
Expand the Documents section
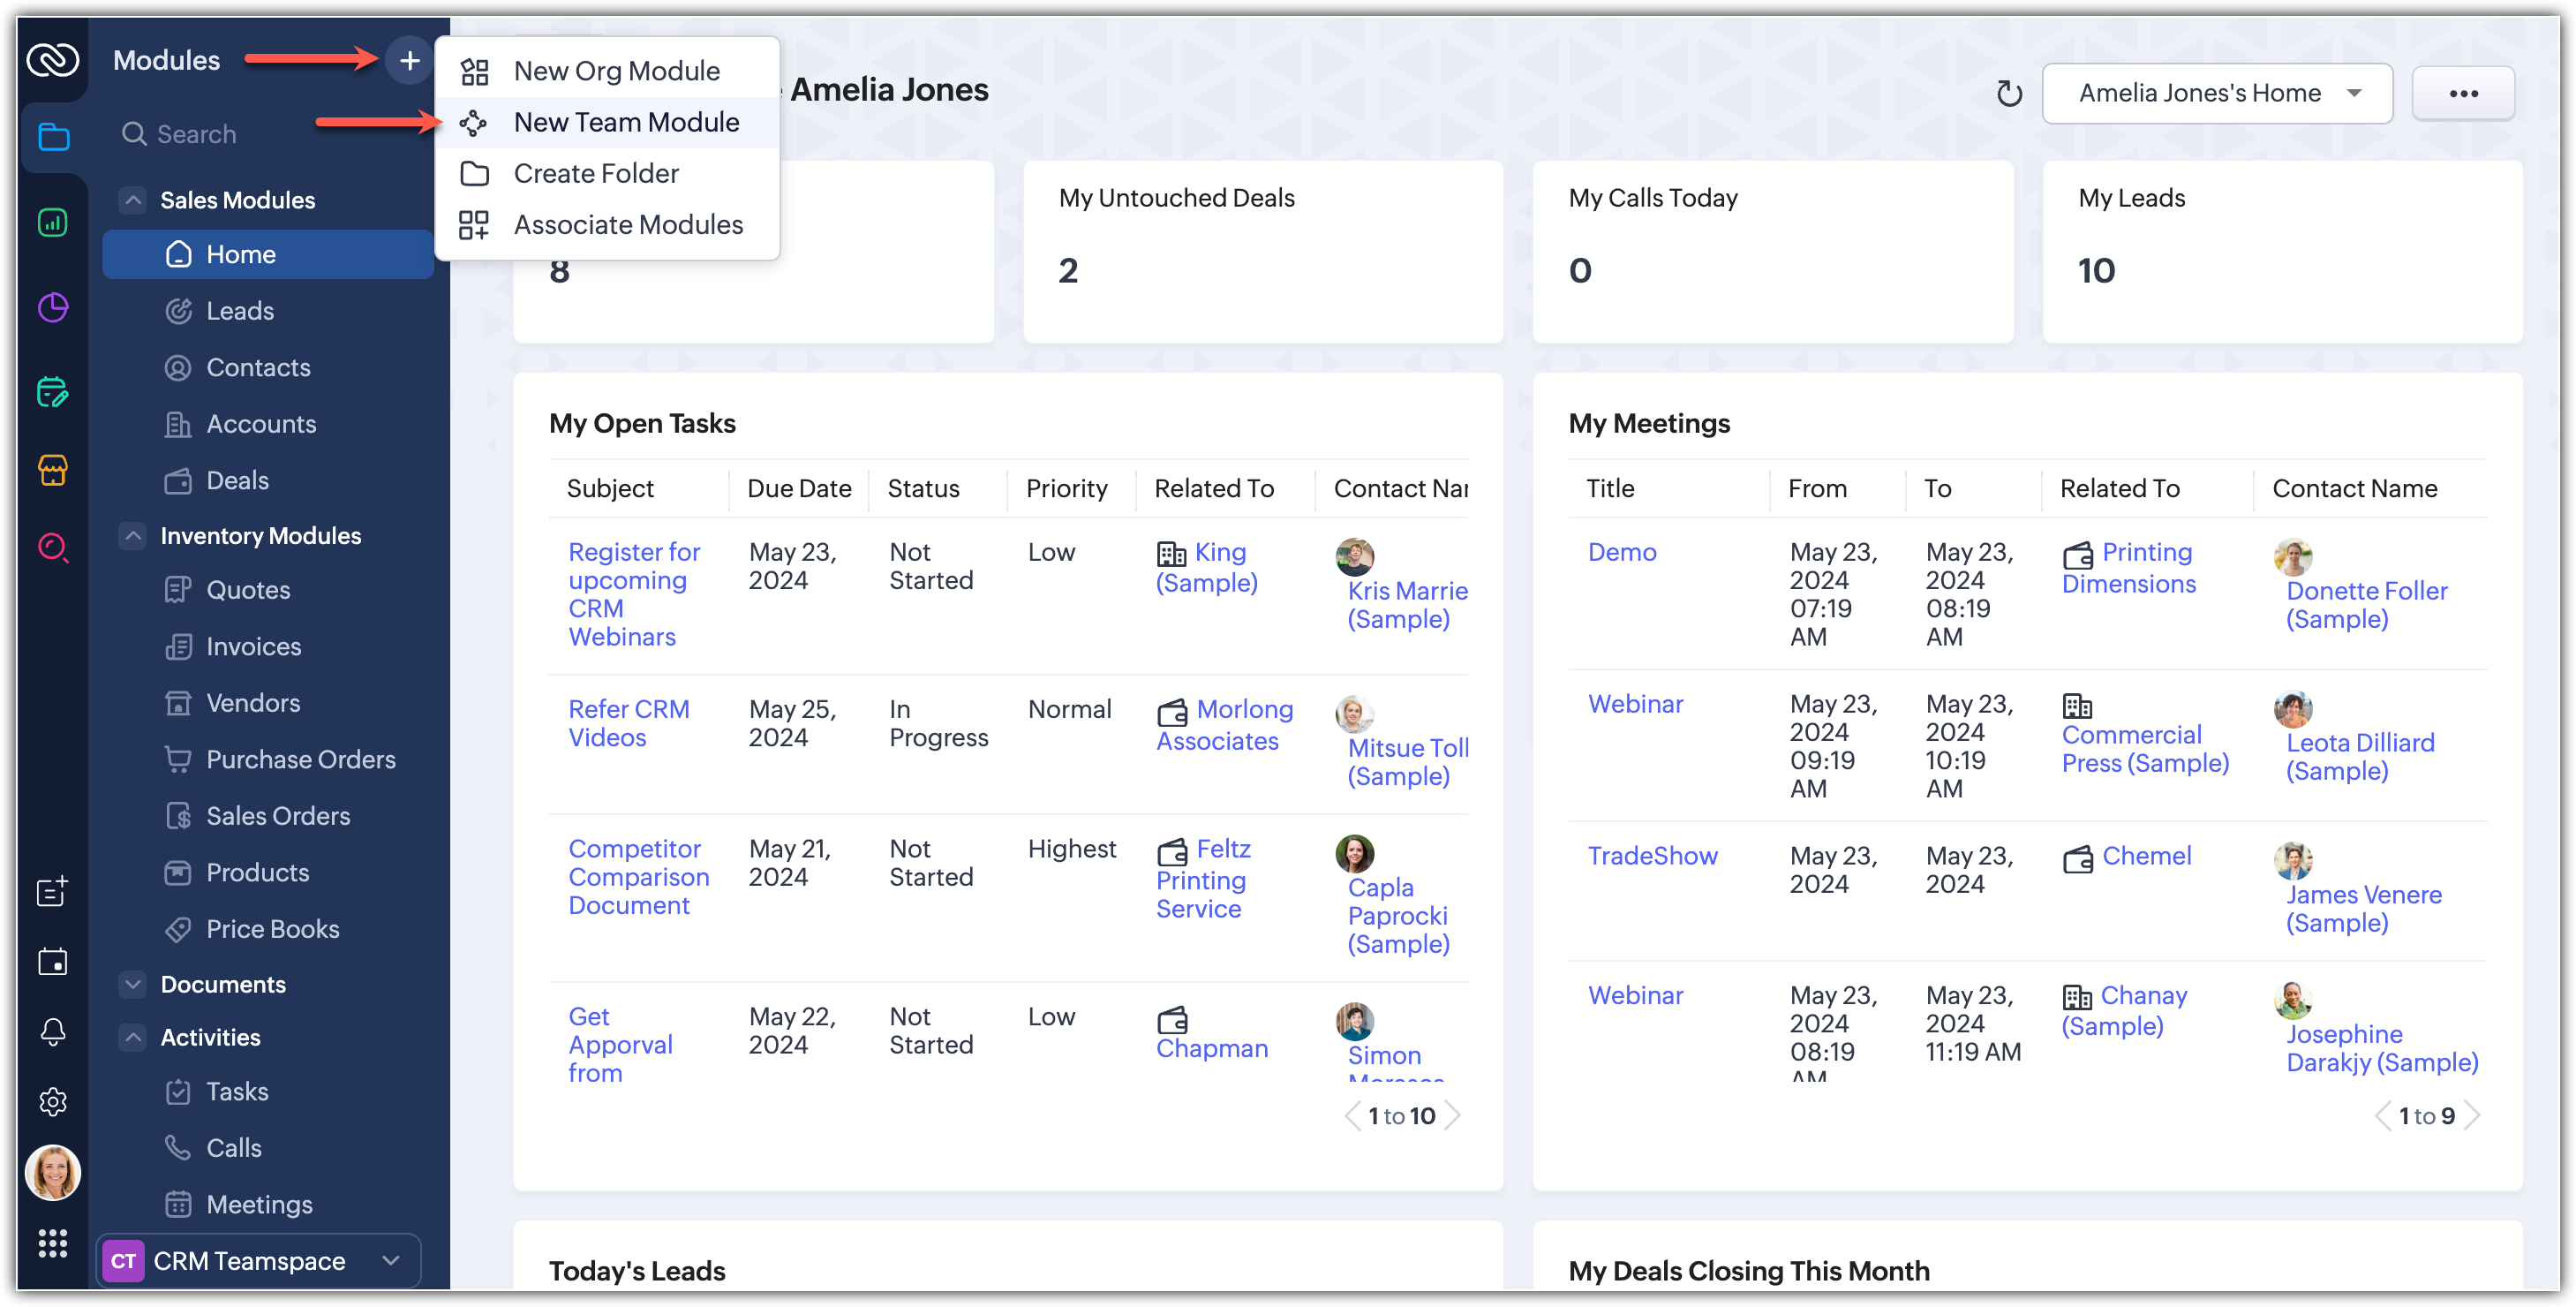[x=133, y=984]
